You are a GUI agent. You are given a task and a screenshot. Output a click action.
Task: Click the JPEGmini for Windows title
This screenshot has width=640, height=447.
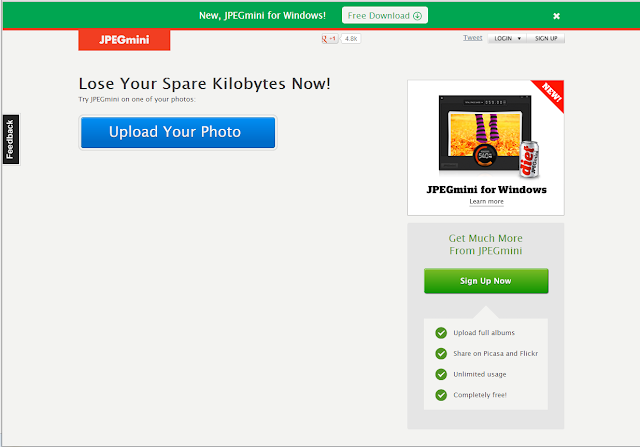(x=486, y=189)
